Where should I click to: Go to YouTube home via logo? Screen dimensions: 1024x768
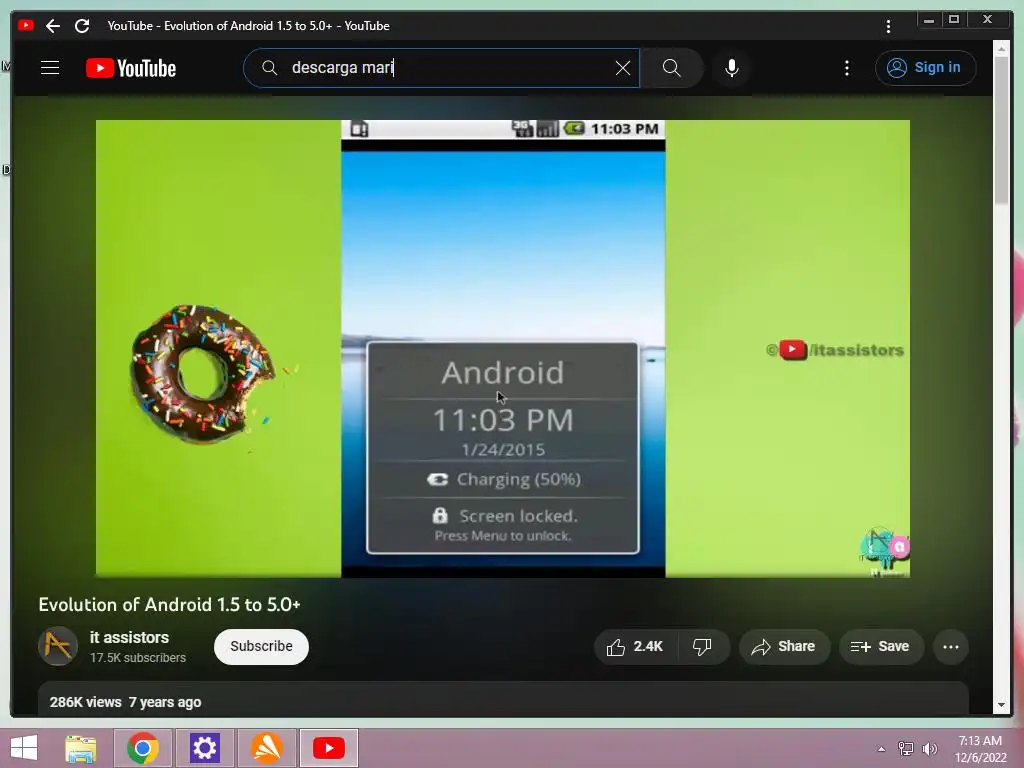[x=131, y=68]
